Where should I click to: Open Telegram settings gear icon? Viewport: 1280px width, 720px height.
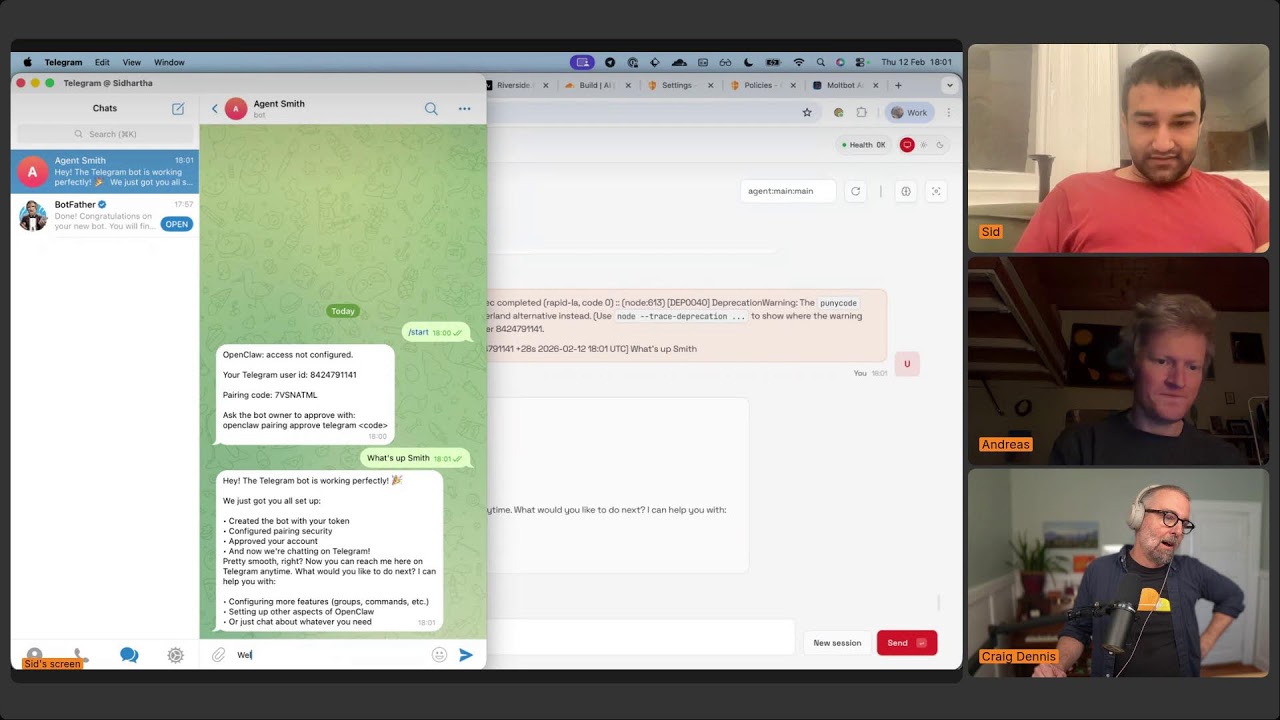[175, 655]
